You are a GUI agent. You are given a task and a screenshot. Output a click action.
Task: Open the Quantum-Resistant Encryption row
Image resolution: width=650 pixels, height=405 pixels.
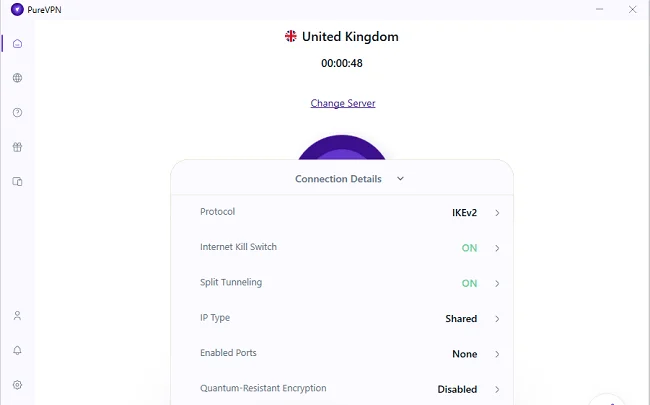[x=342, y=389]
